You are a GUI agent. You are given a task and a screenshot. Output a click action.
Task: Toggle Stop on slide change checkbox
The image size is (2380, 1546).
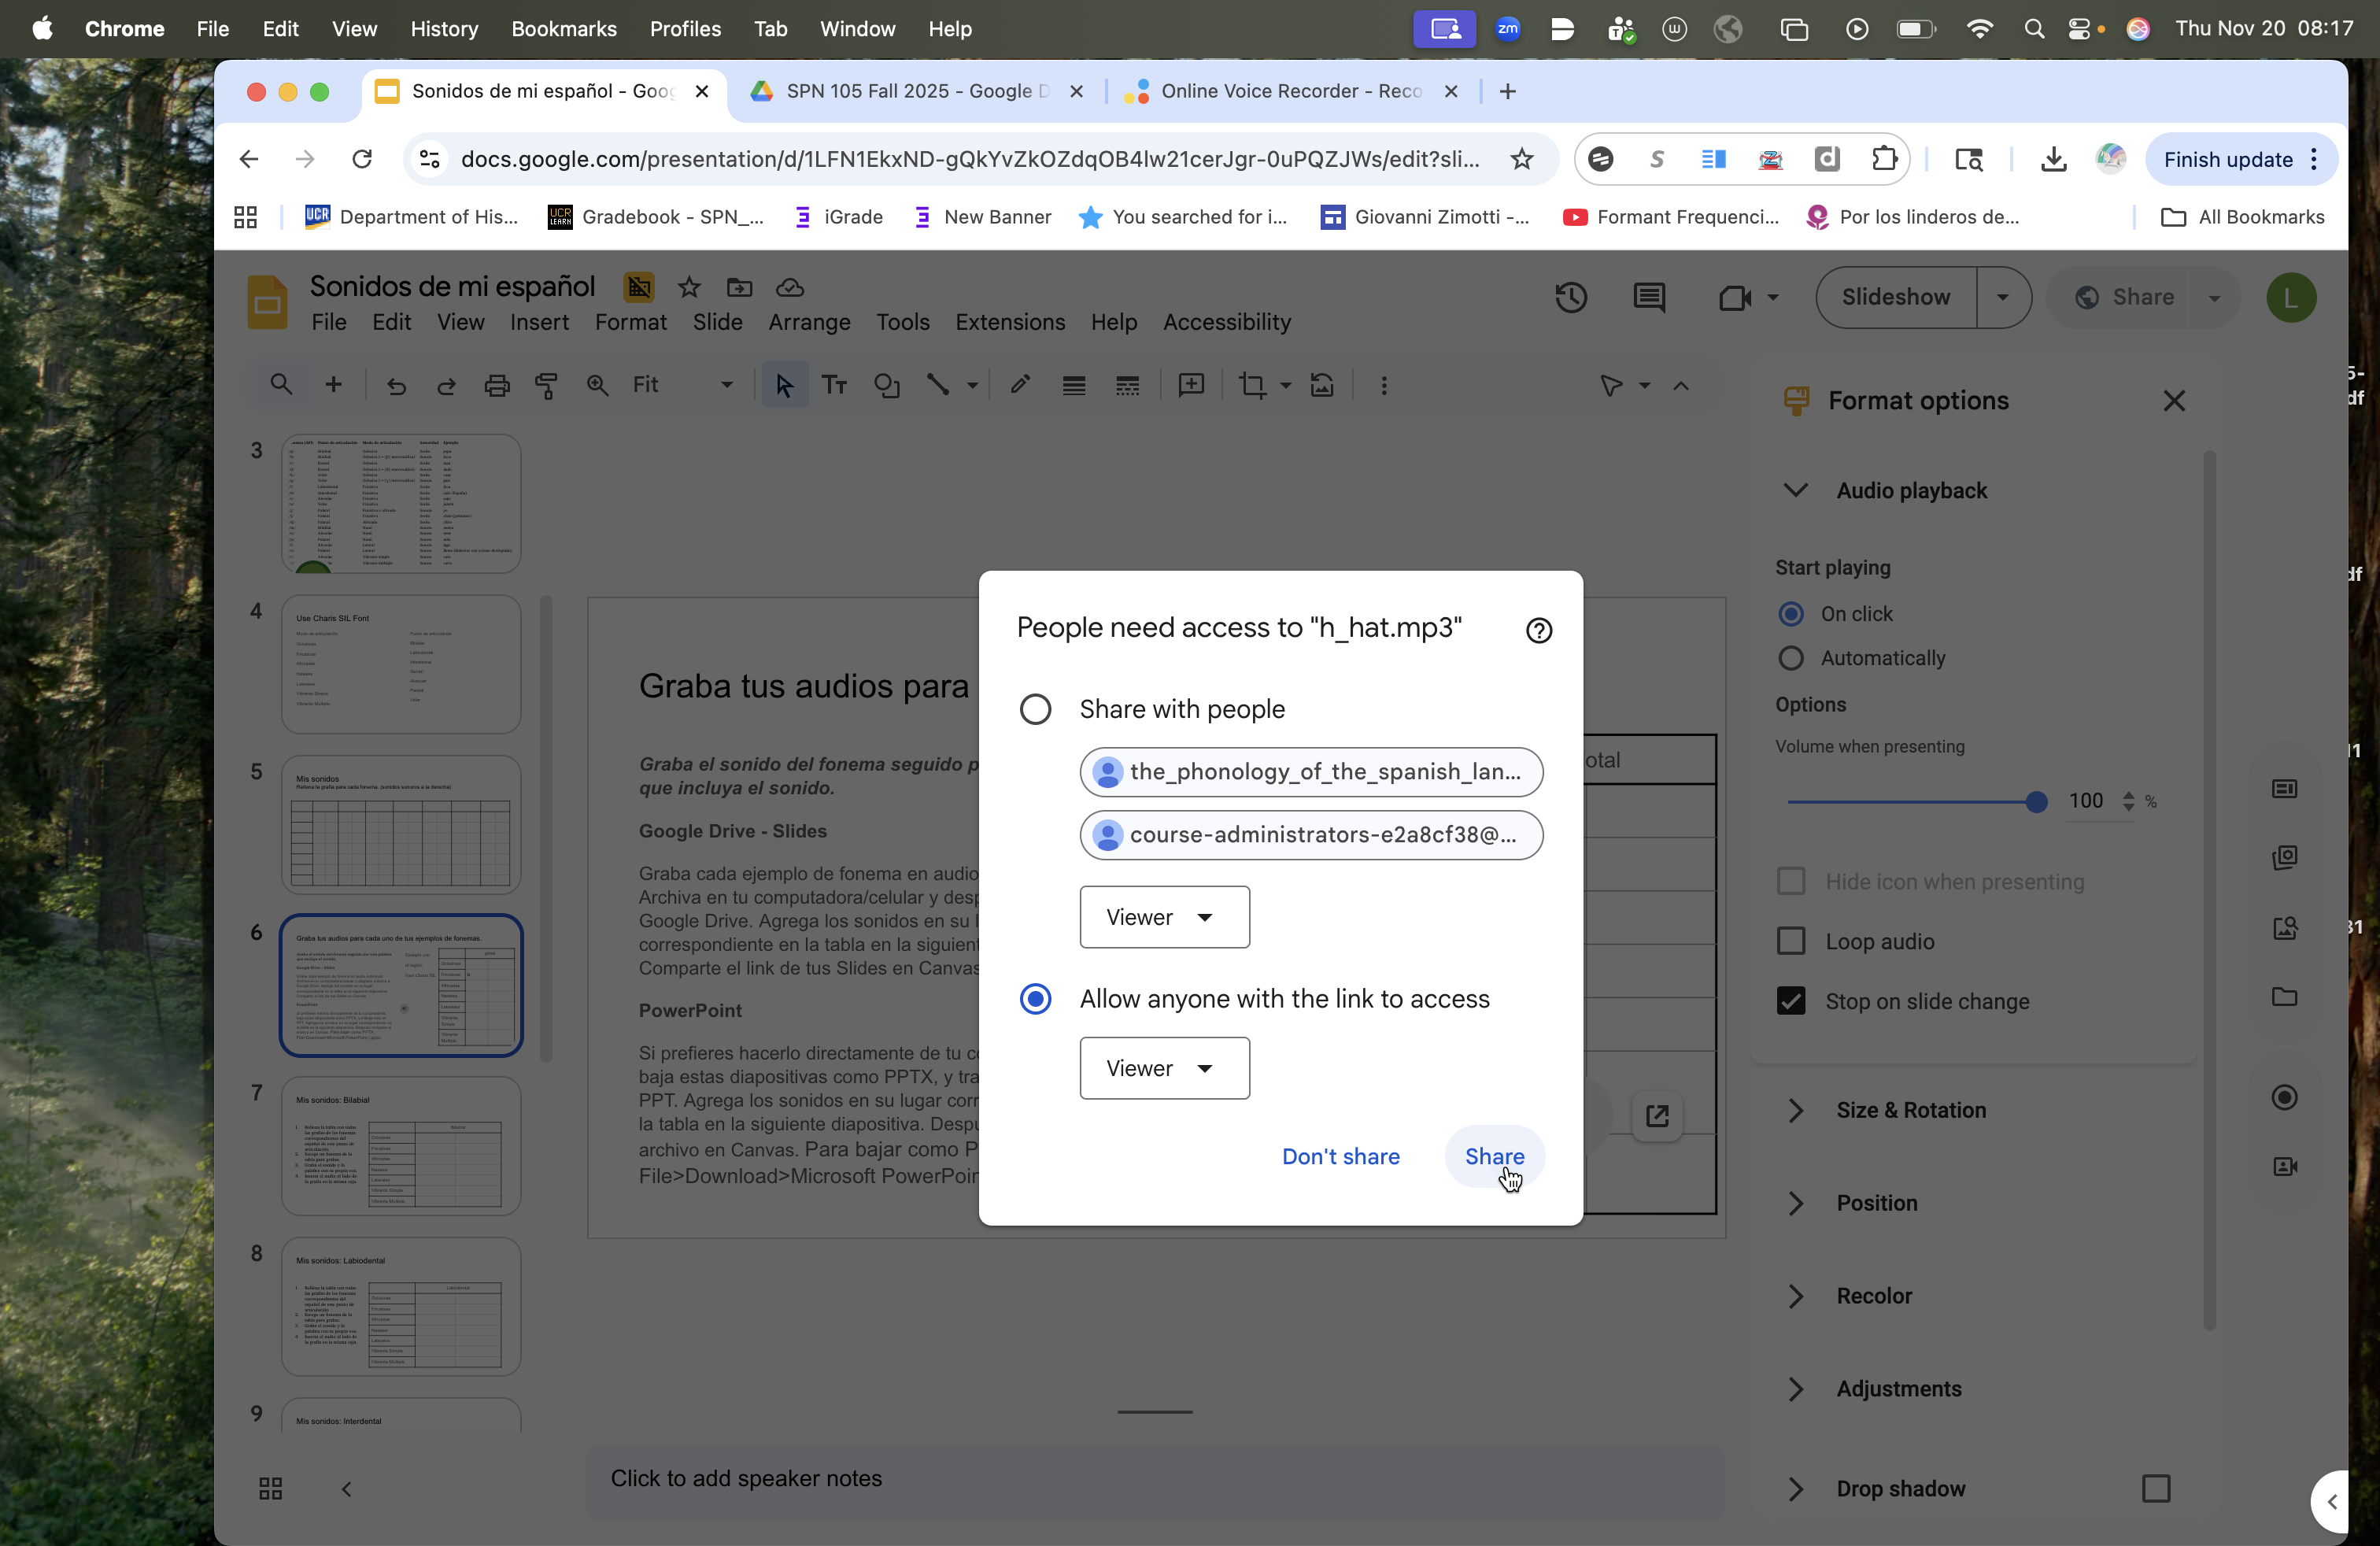tap(1791, 1001)
